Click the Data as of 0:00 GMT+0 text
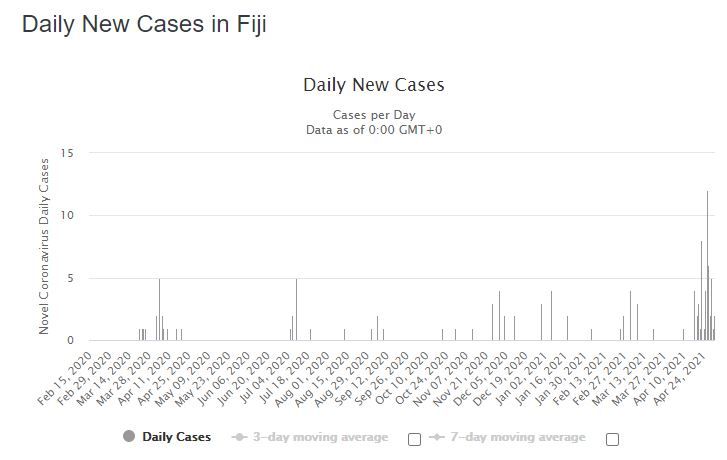727x460 pixels. coord(373,130)
